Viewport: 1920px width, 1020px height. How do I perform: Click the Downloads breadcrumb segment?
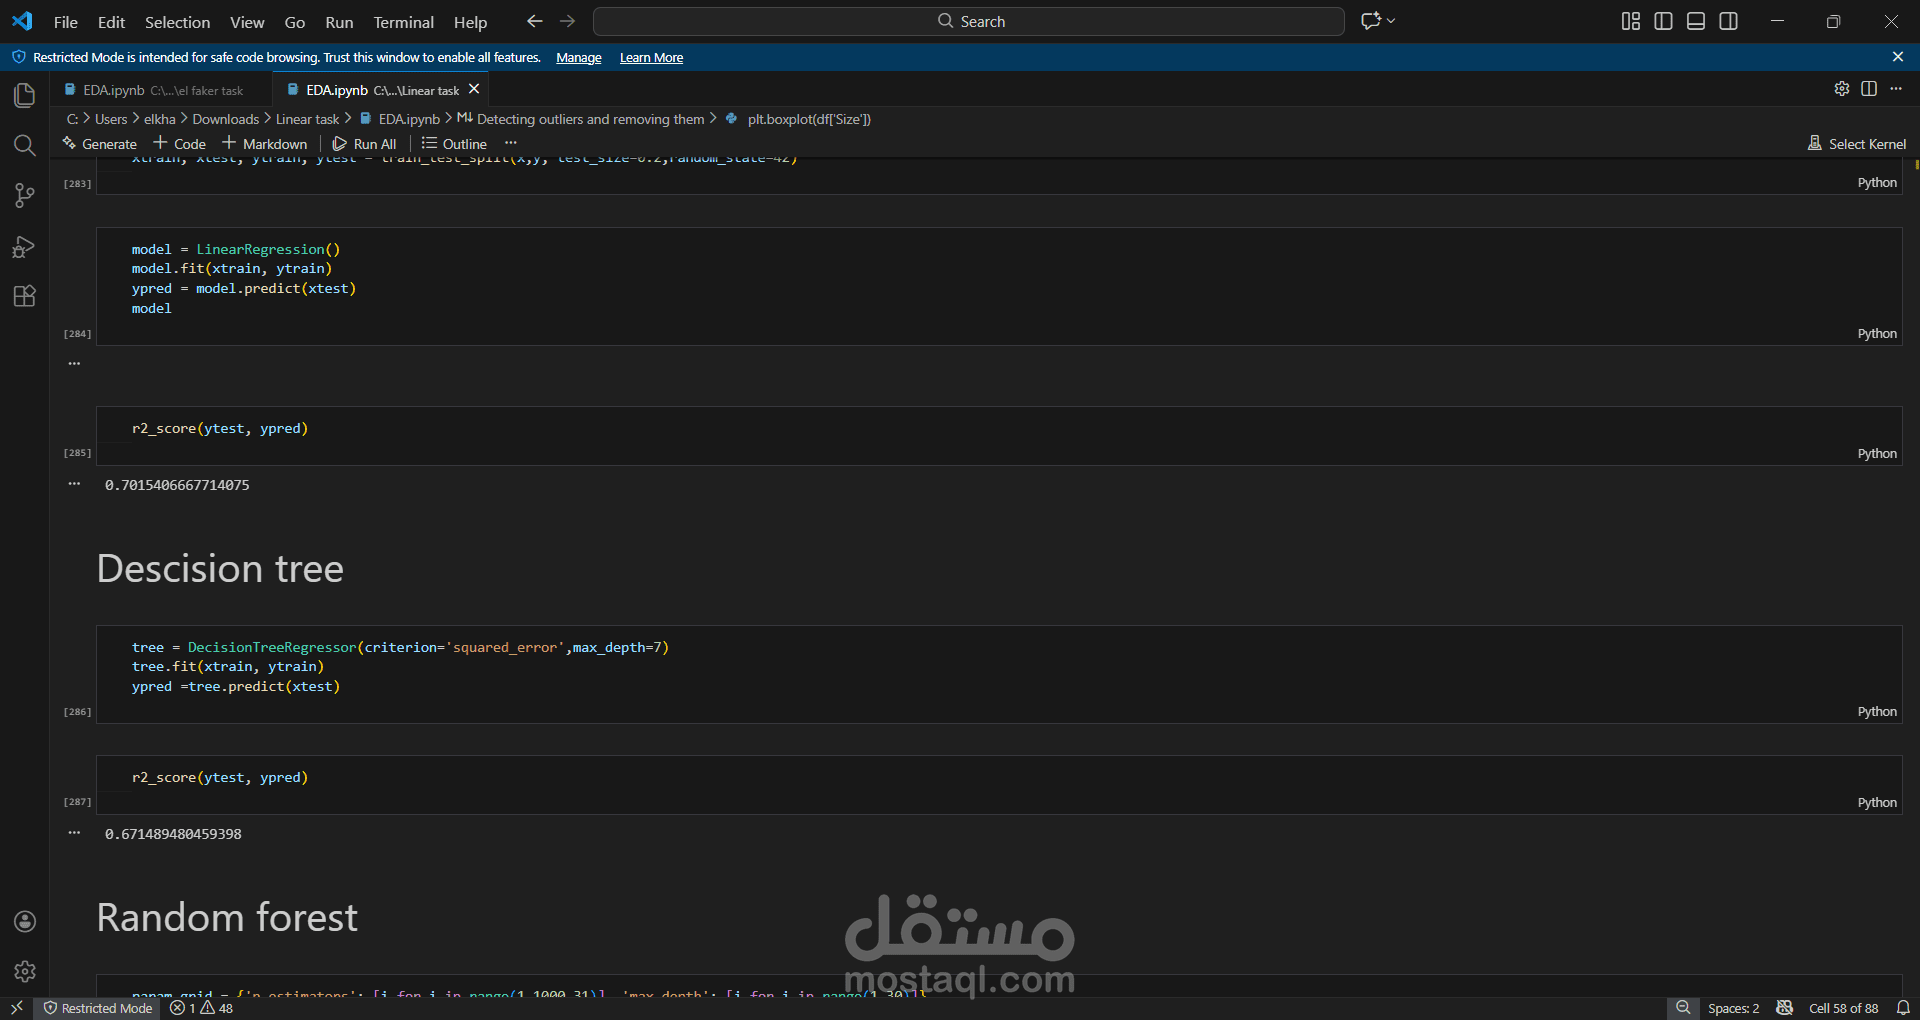225,119
